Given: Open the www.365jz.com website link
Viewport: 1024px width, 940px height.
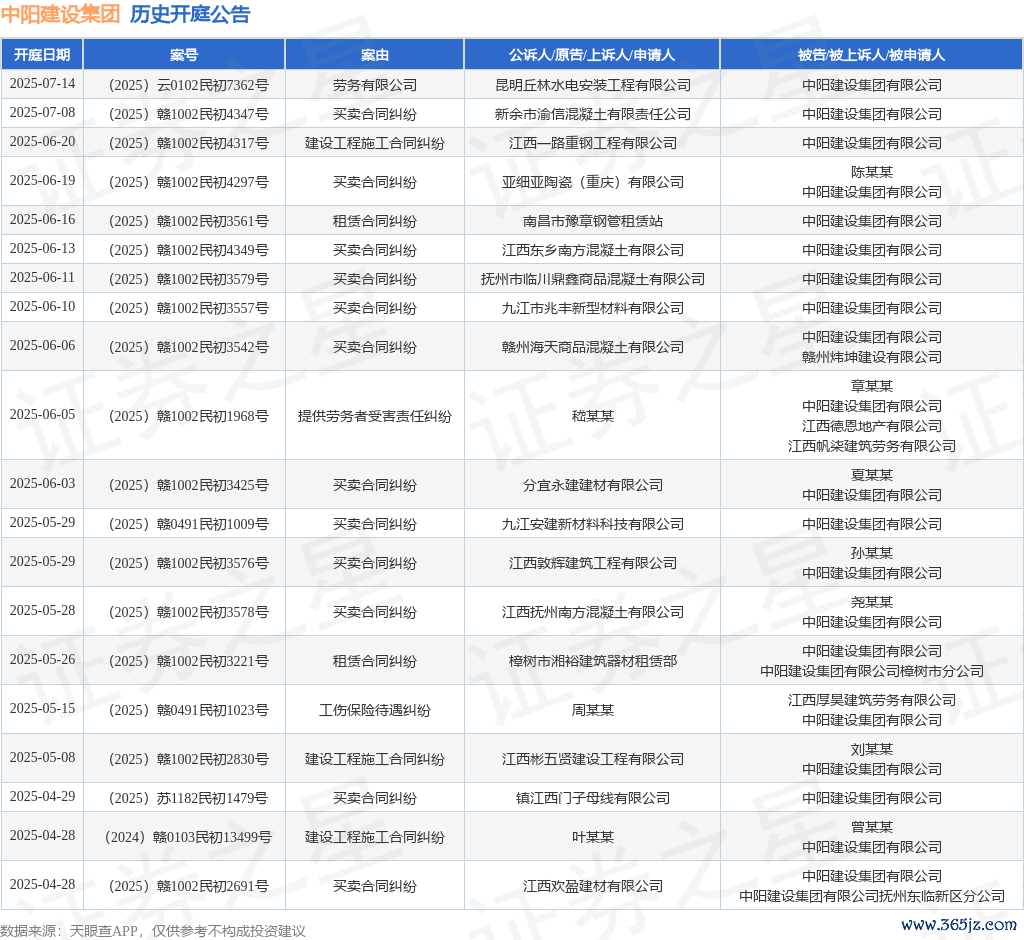Looking at the screenshot, I should (x=959, y=924).
